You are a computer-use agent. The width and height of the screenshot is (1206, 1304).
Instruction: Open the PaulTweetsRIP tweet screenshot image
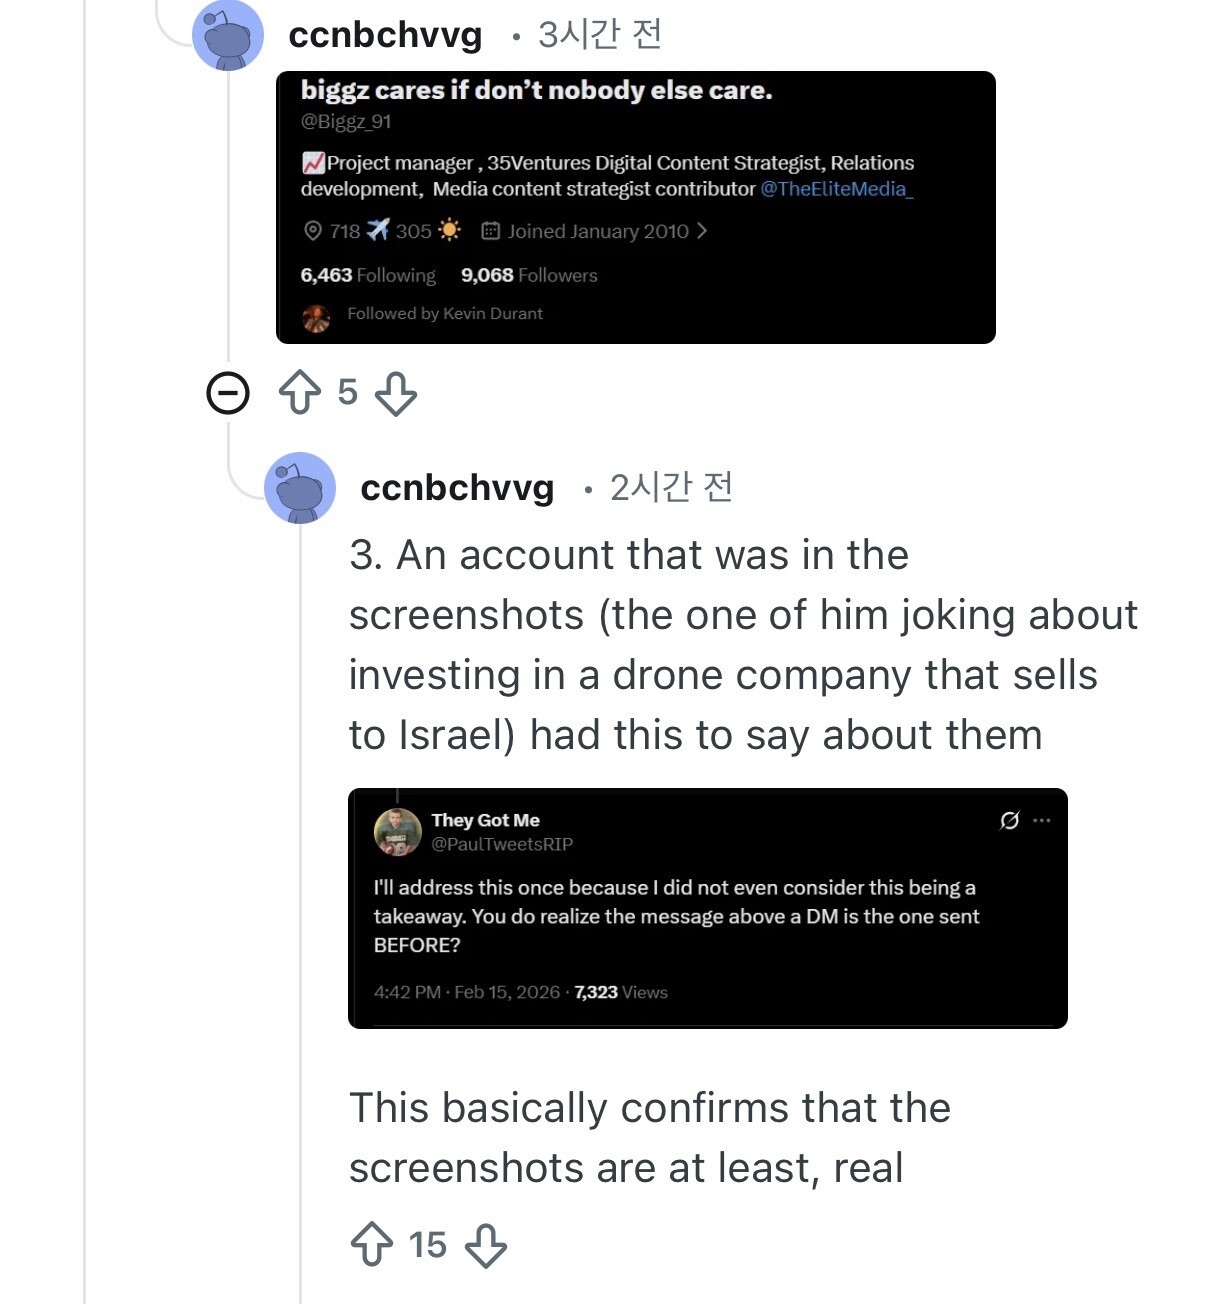(x=708, y=908)
